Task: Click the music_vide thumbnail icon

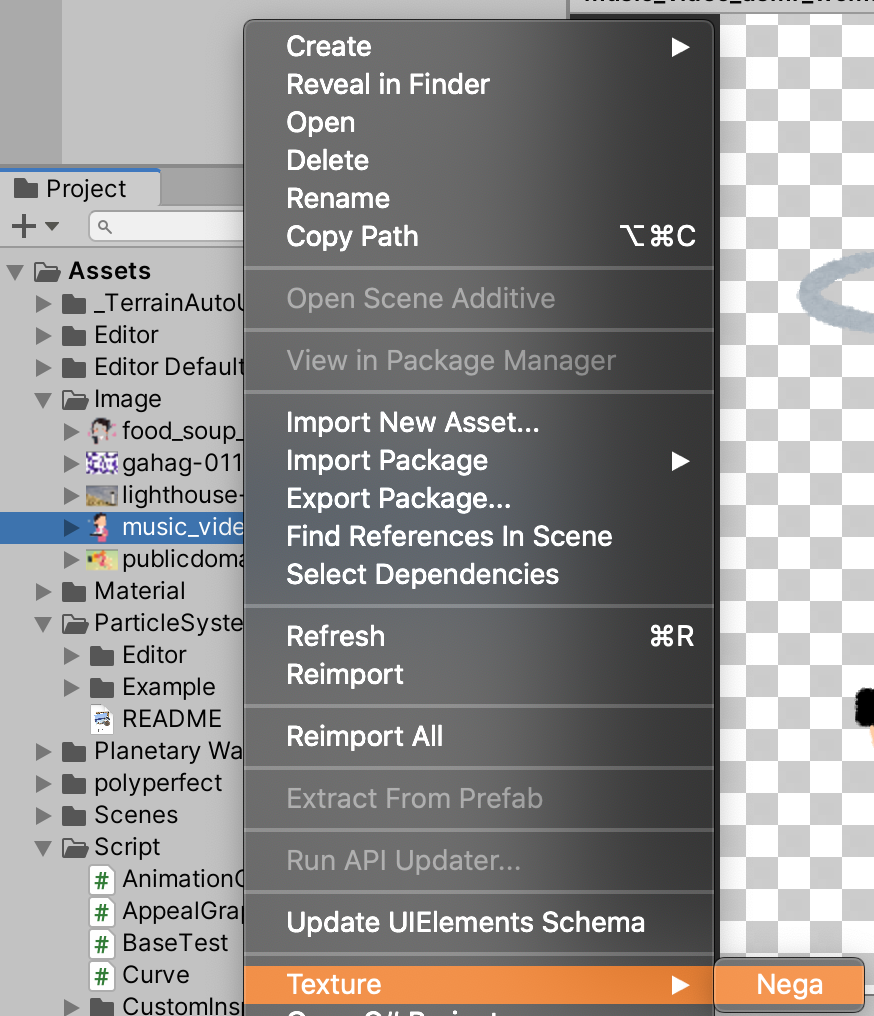Action: pyautogui.click(x=99, y=527)
